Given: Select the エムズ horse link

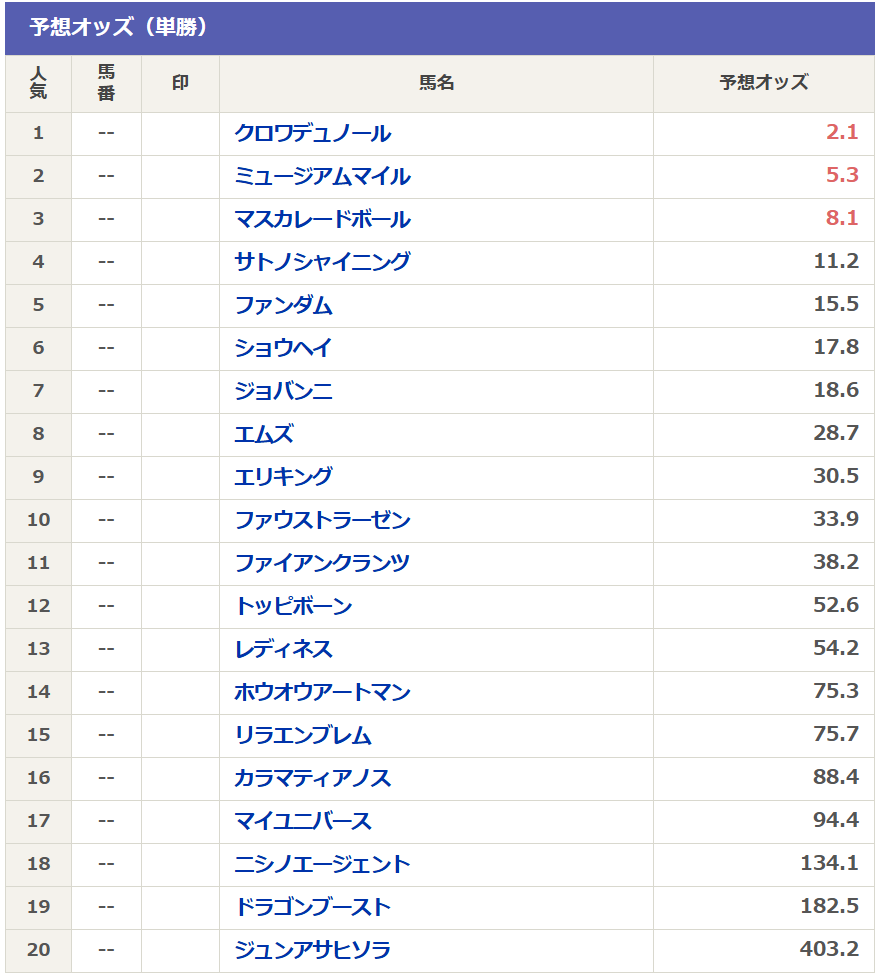Looking at the screenshot, I should coord(264,435).
